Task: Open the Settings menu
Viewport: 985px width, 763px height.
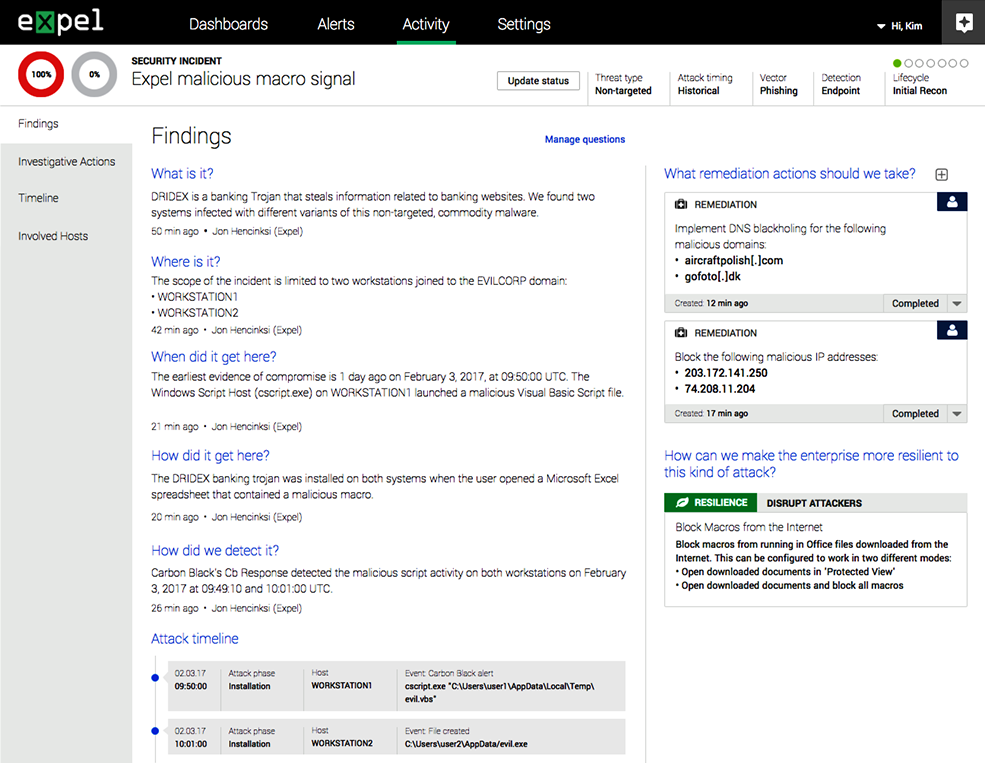Action: point(524,24)
